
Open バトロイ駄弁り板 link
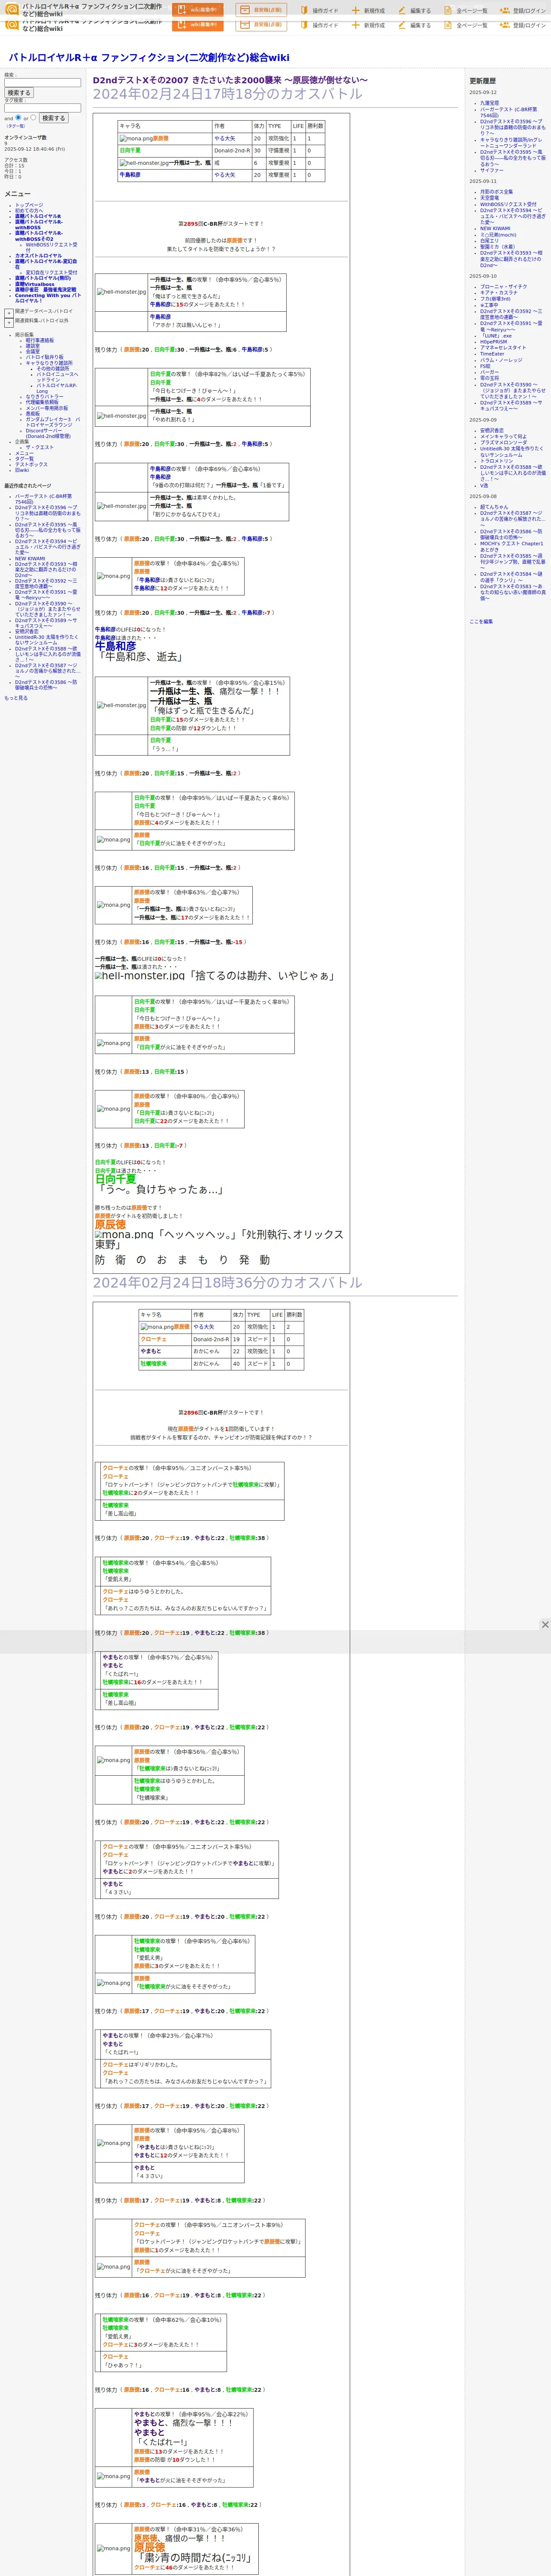click(44, 357)
